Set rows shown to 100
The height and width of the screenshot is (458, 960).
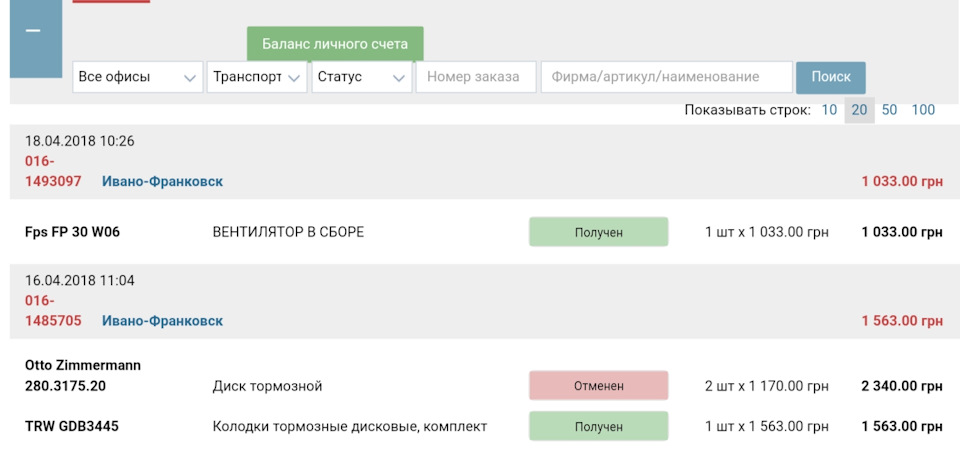tap(923, 110)
